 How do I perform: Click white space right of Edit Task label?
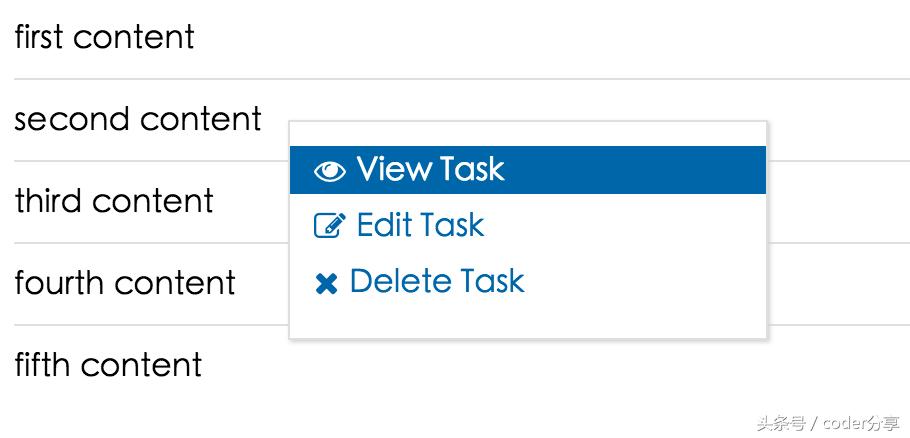(x=630, y=225)
